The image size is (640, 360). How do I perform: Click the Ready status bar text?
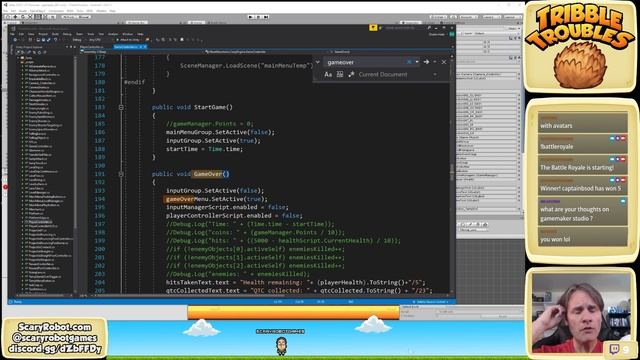(x=18, y=302)
